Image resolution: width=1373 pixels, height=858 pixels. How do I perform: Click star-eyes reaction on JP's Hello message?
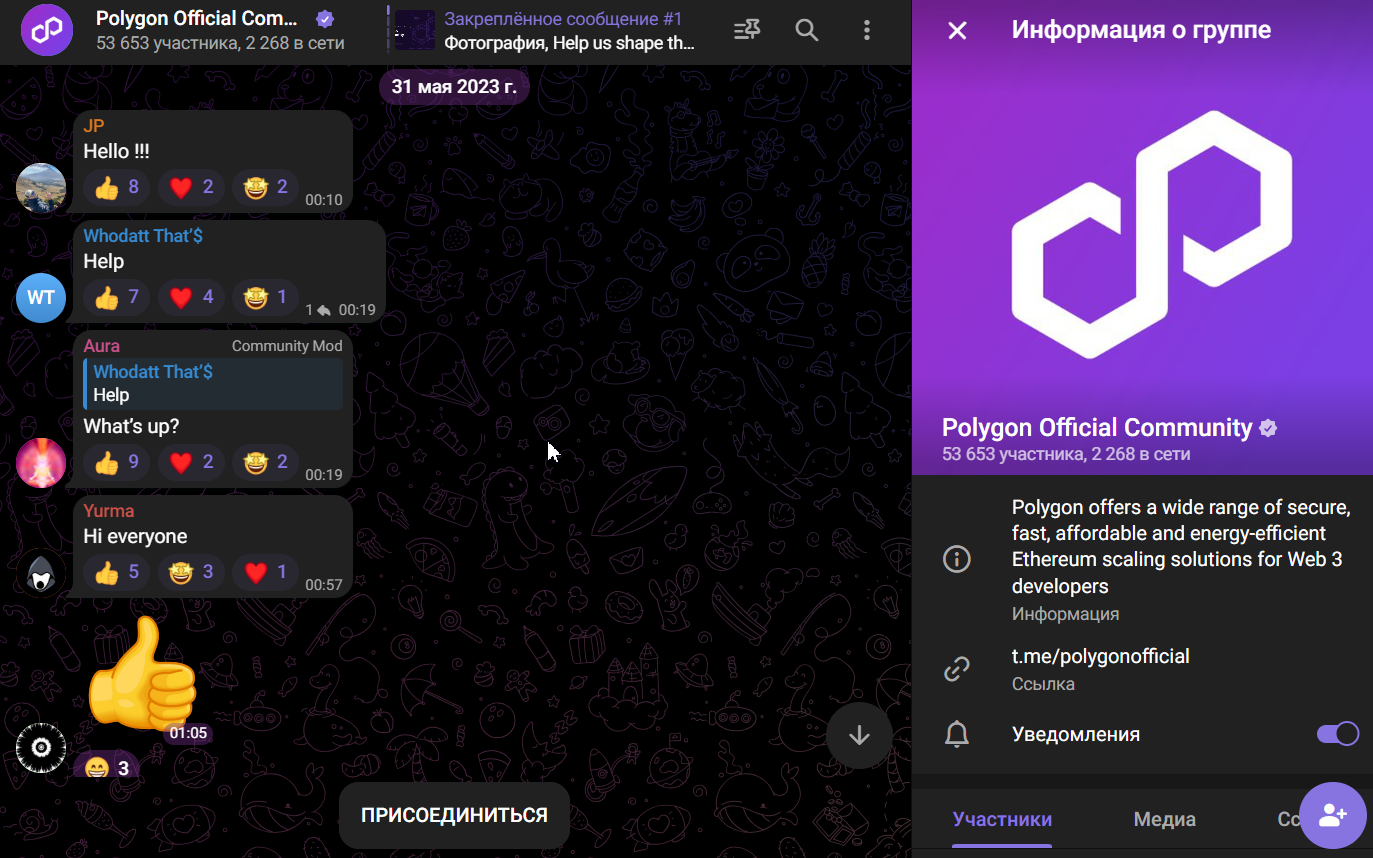pyautogui.click(x=265, y=187)
